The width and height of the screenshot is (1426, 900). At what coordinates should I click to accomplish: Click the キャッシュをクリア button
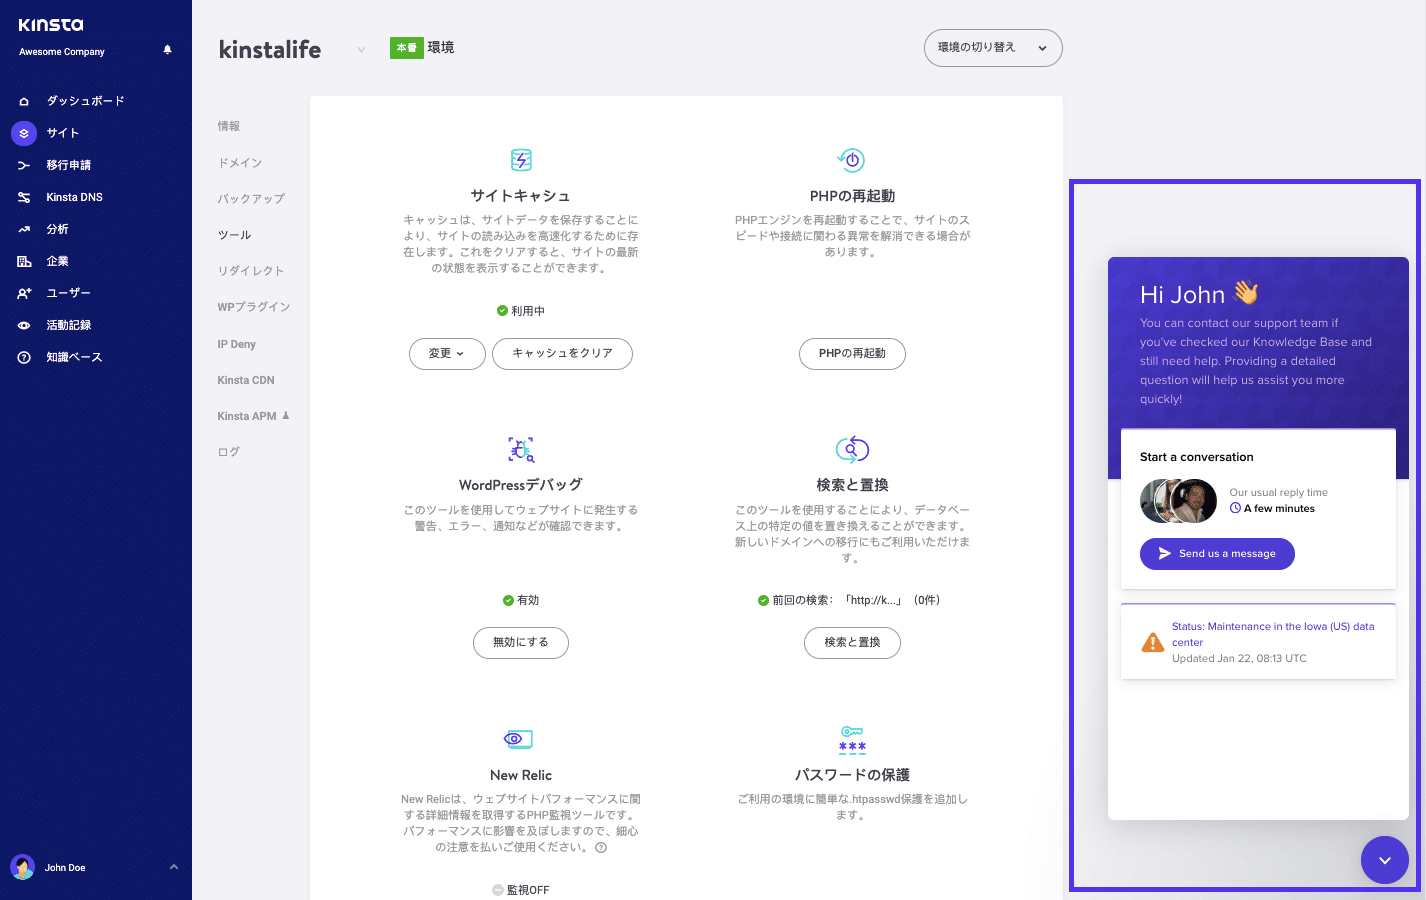click(562, 353)
